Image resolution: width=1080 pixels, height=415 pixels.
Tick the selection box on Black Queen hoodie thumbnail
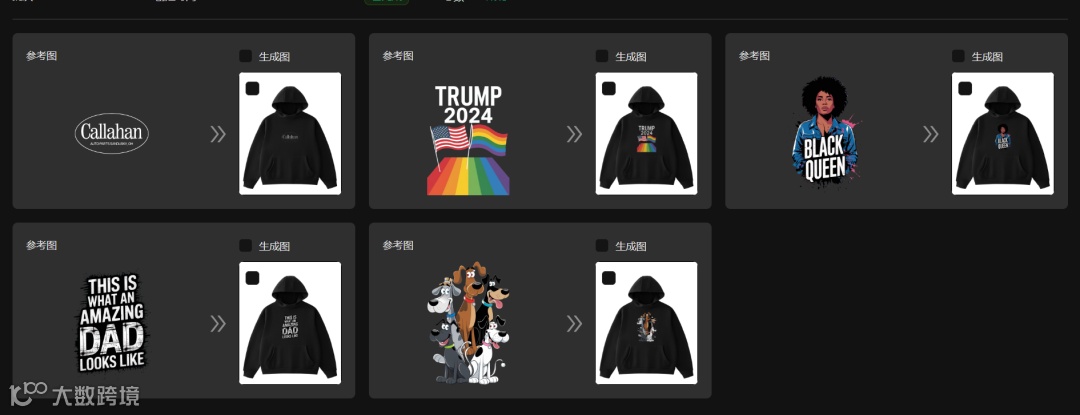pos(965,88)
